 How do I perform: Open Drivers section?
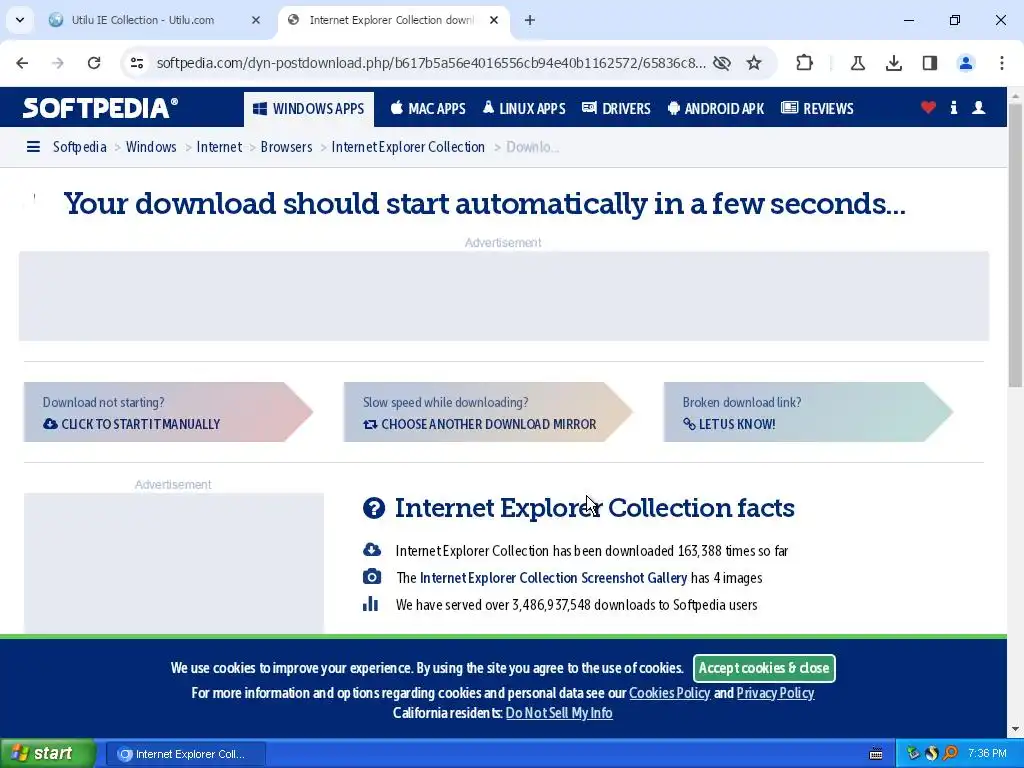[616, 108]
